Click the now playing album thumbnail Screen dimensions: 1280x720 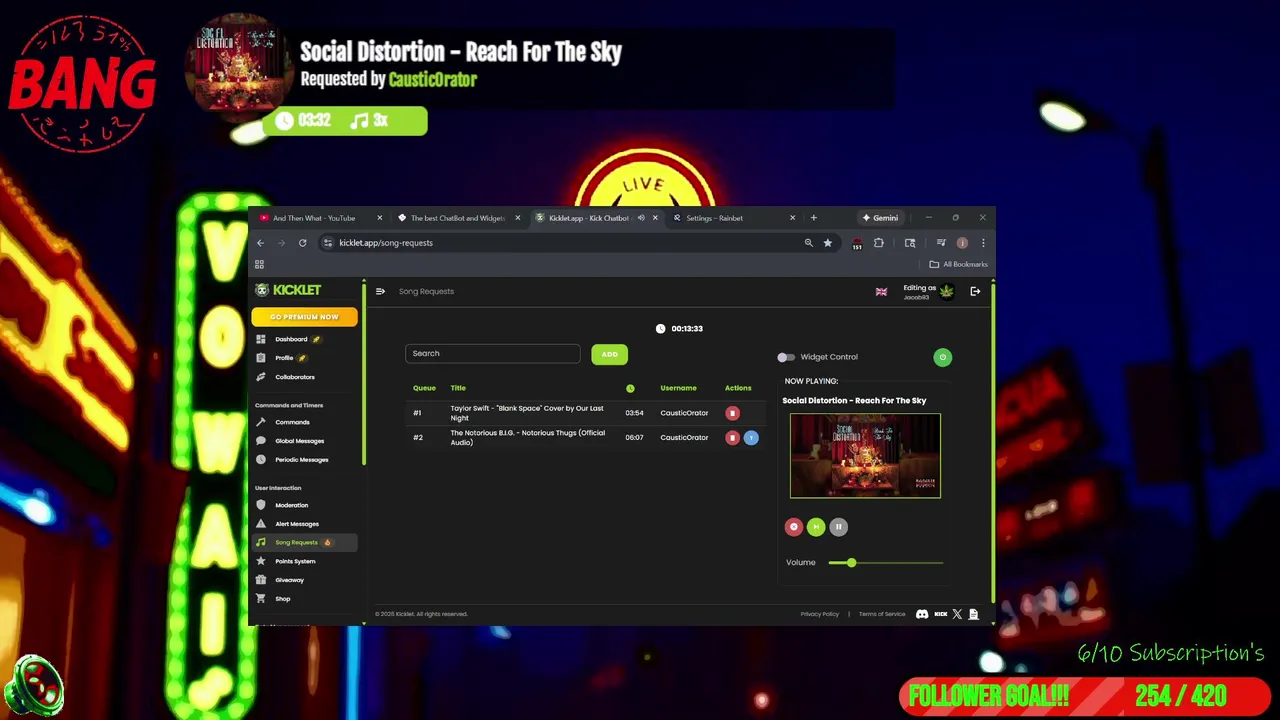(x=865, y=455)
